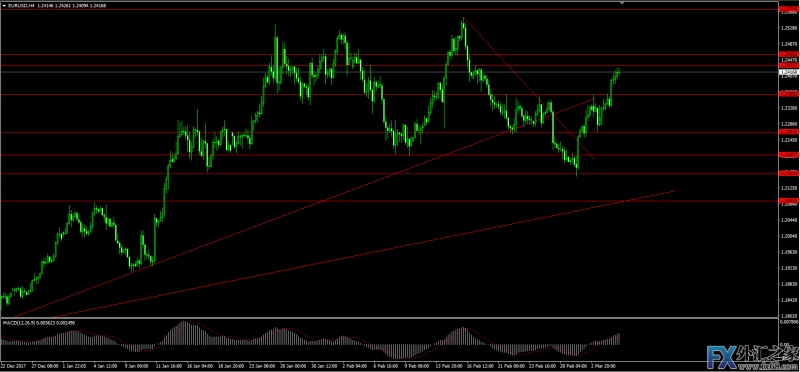Select the 1.2460 red horizontal level tag

[x=789, y=54]
